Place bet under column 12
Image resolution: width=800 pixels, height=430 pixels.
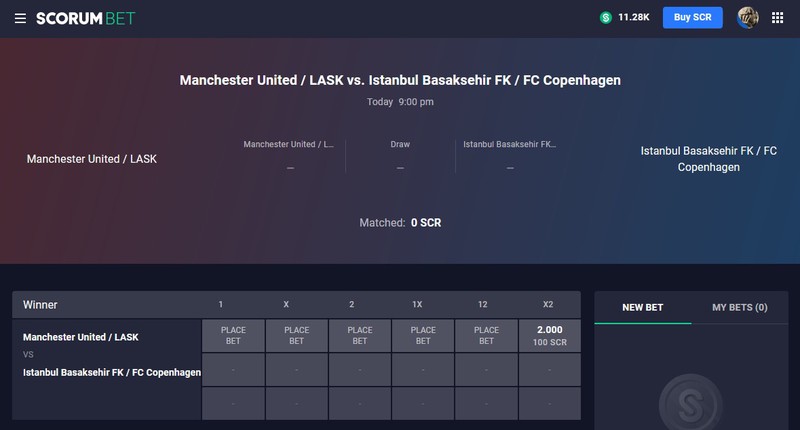[486, 336]
